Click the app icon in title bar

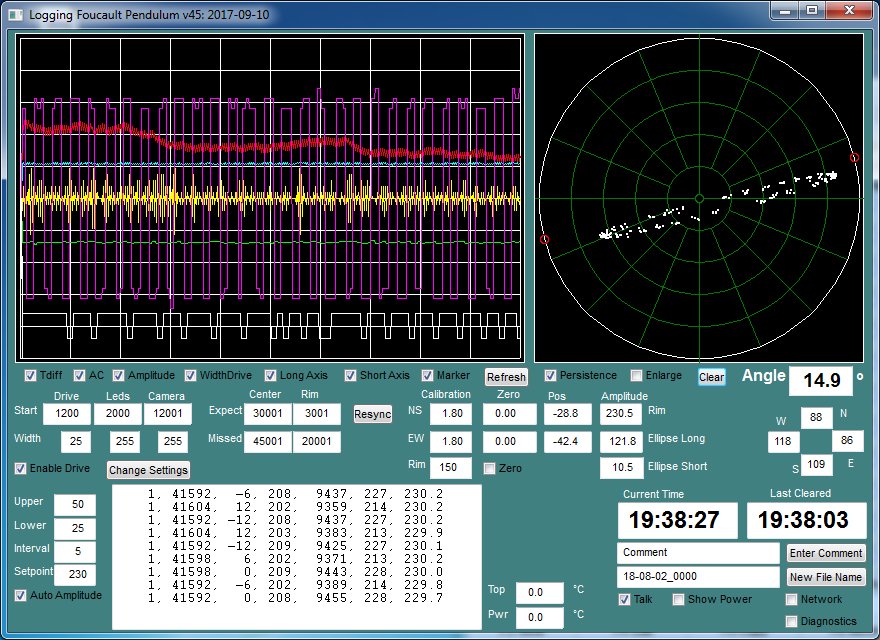[16, 15]
